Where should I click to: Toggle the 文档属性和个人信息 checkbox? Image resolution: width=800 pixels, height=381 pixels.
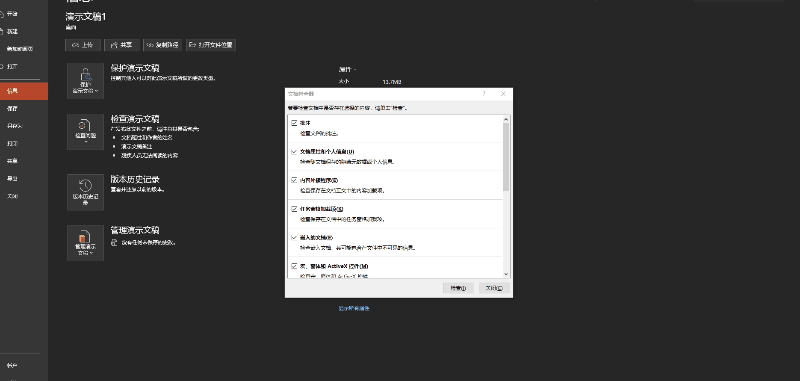(x=294, y=151)
